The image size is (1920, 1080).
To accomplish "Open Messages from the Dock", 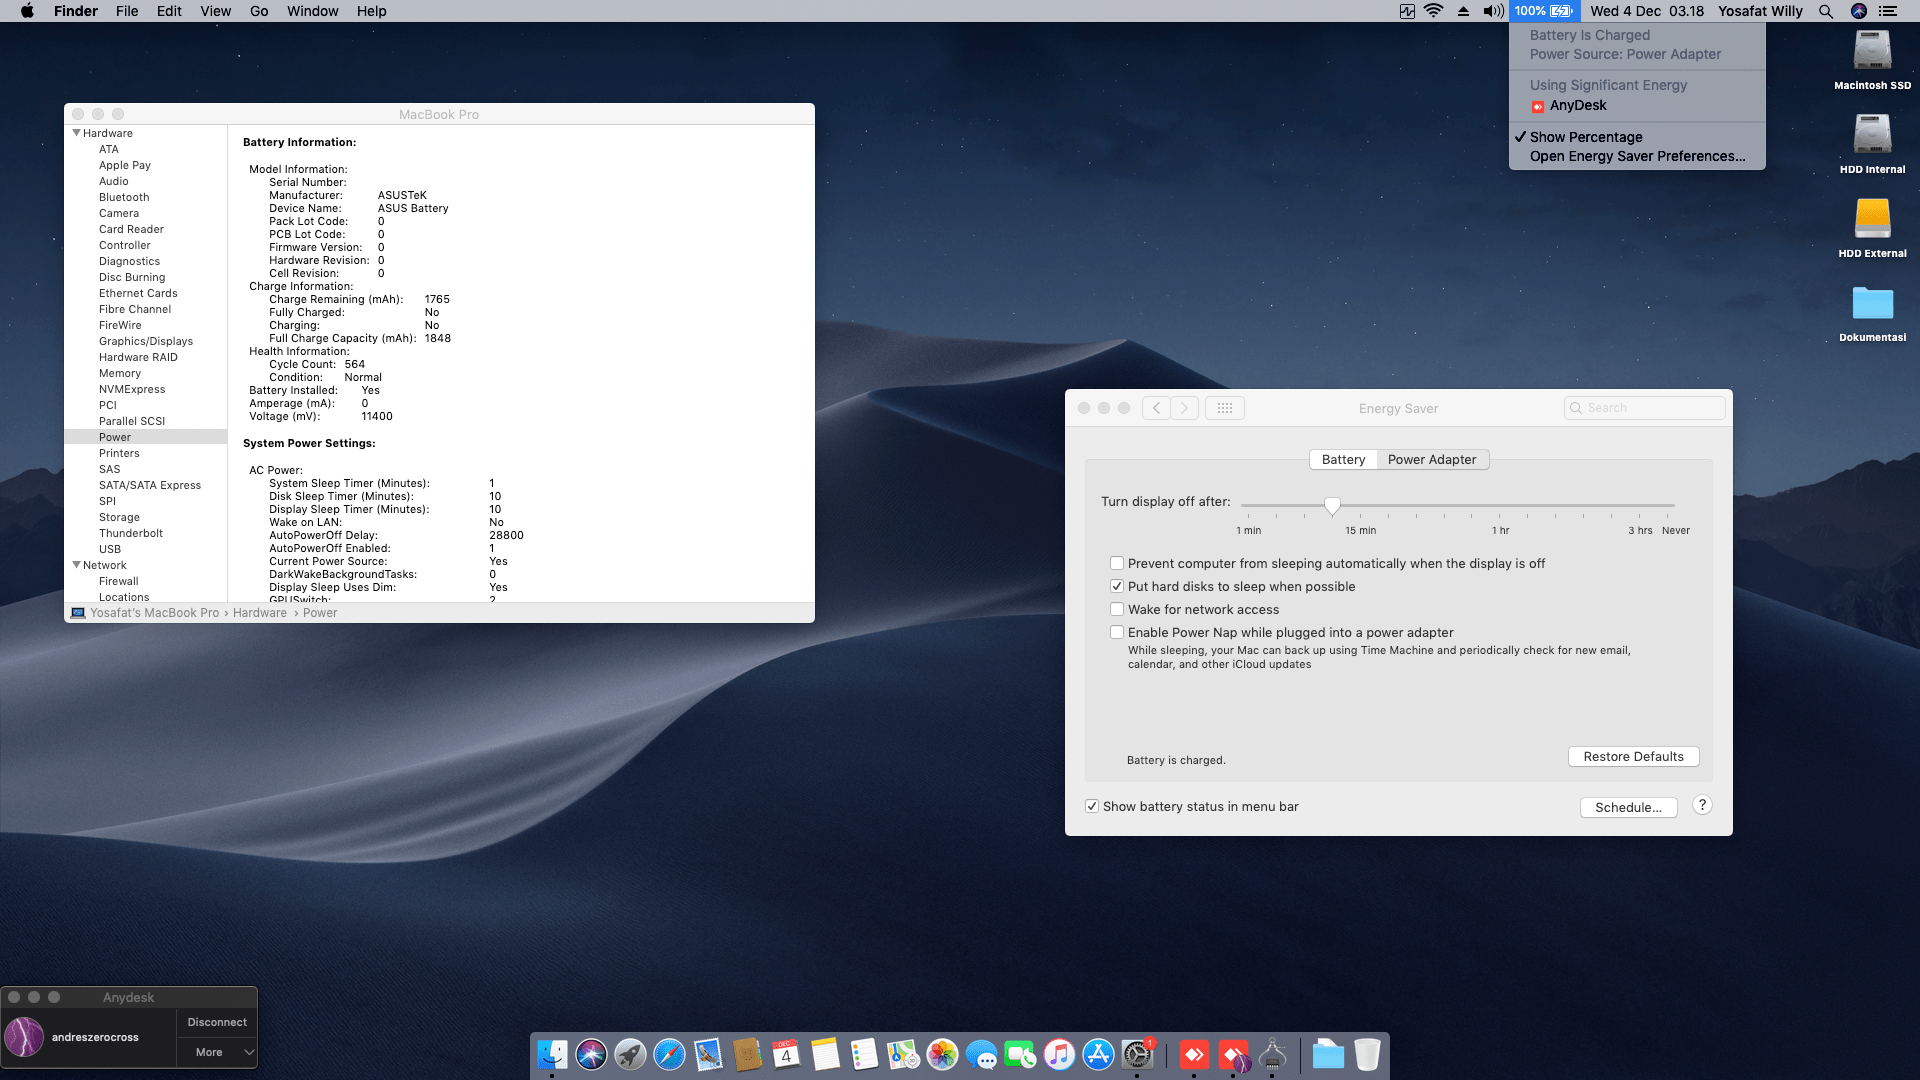I will [981, 1054].
